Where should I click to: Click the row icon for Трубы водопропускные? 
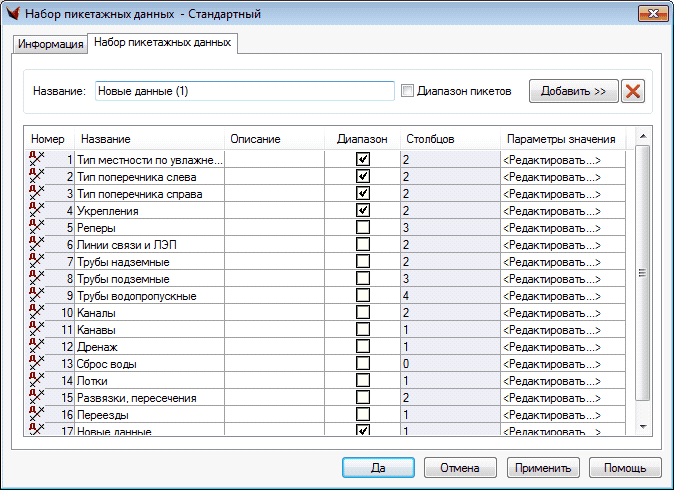coord(38,295)
